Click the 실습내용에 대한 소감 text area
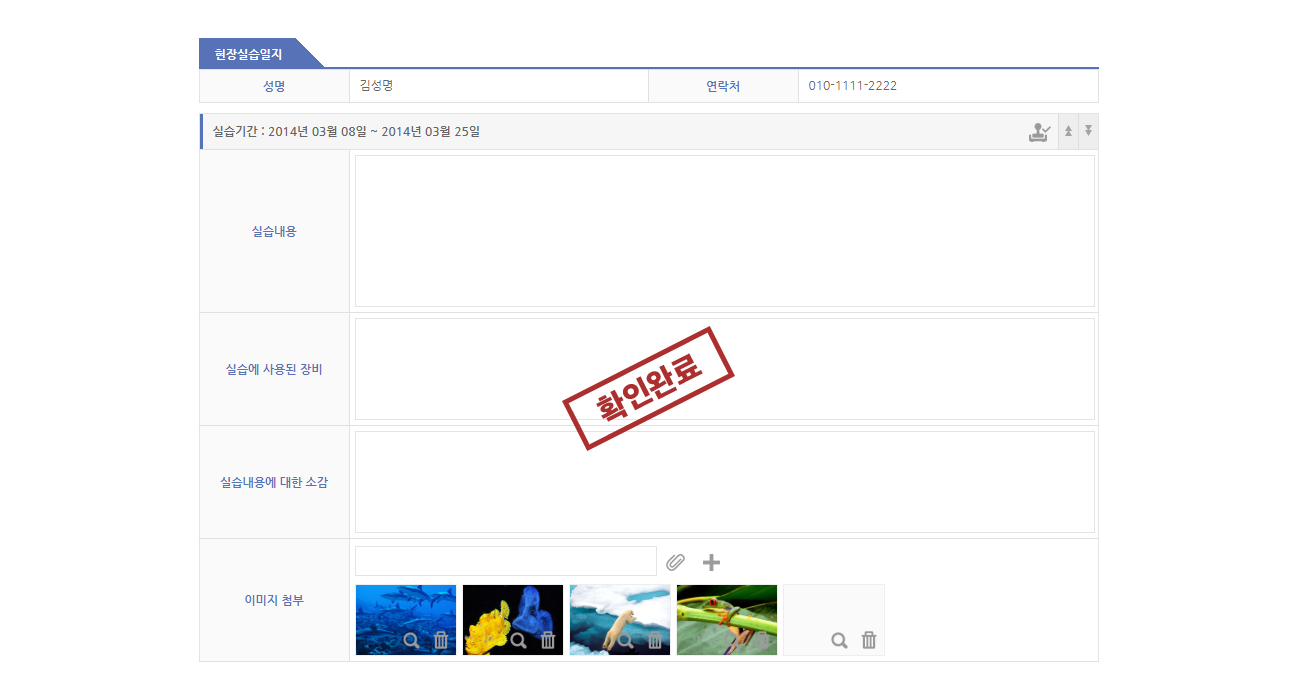The image size is (1292, 700). click(724, 482)
